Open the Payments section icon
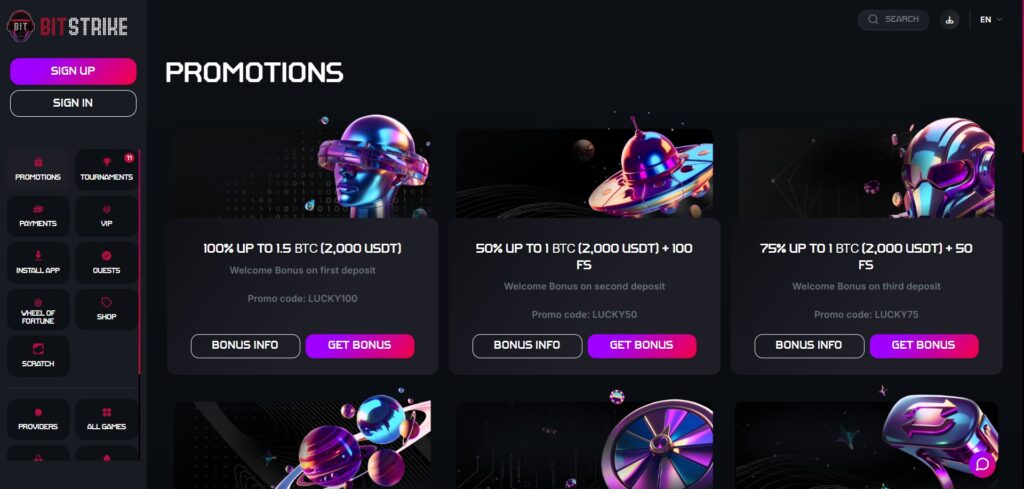Image resolution: width=1024 pixels, height=489 pixels. pyautogui.click(x=38, y=214)
